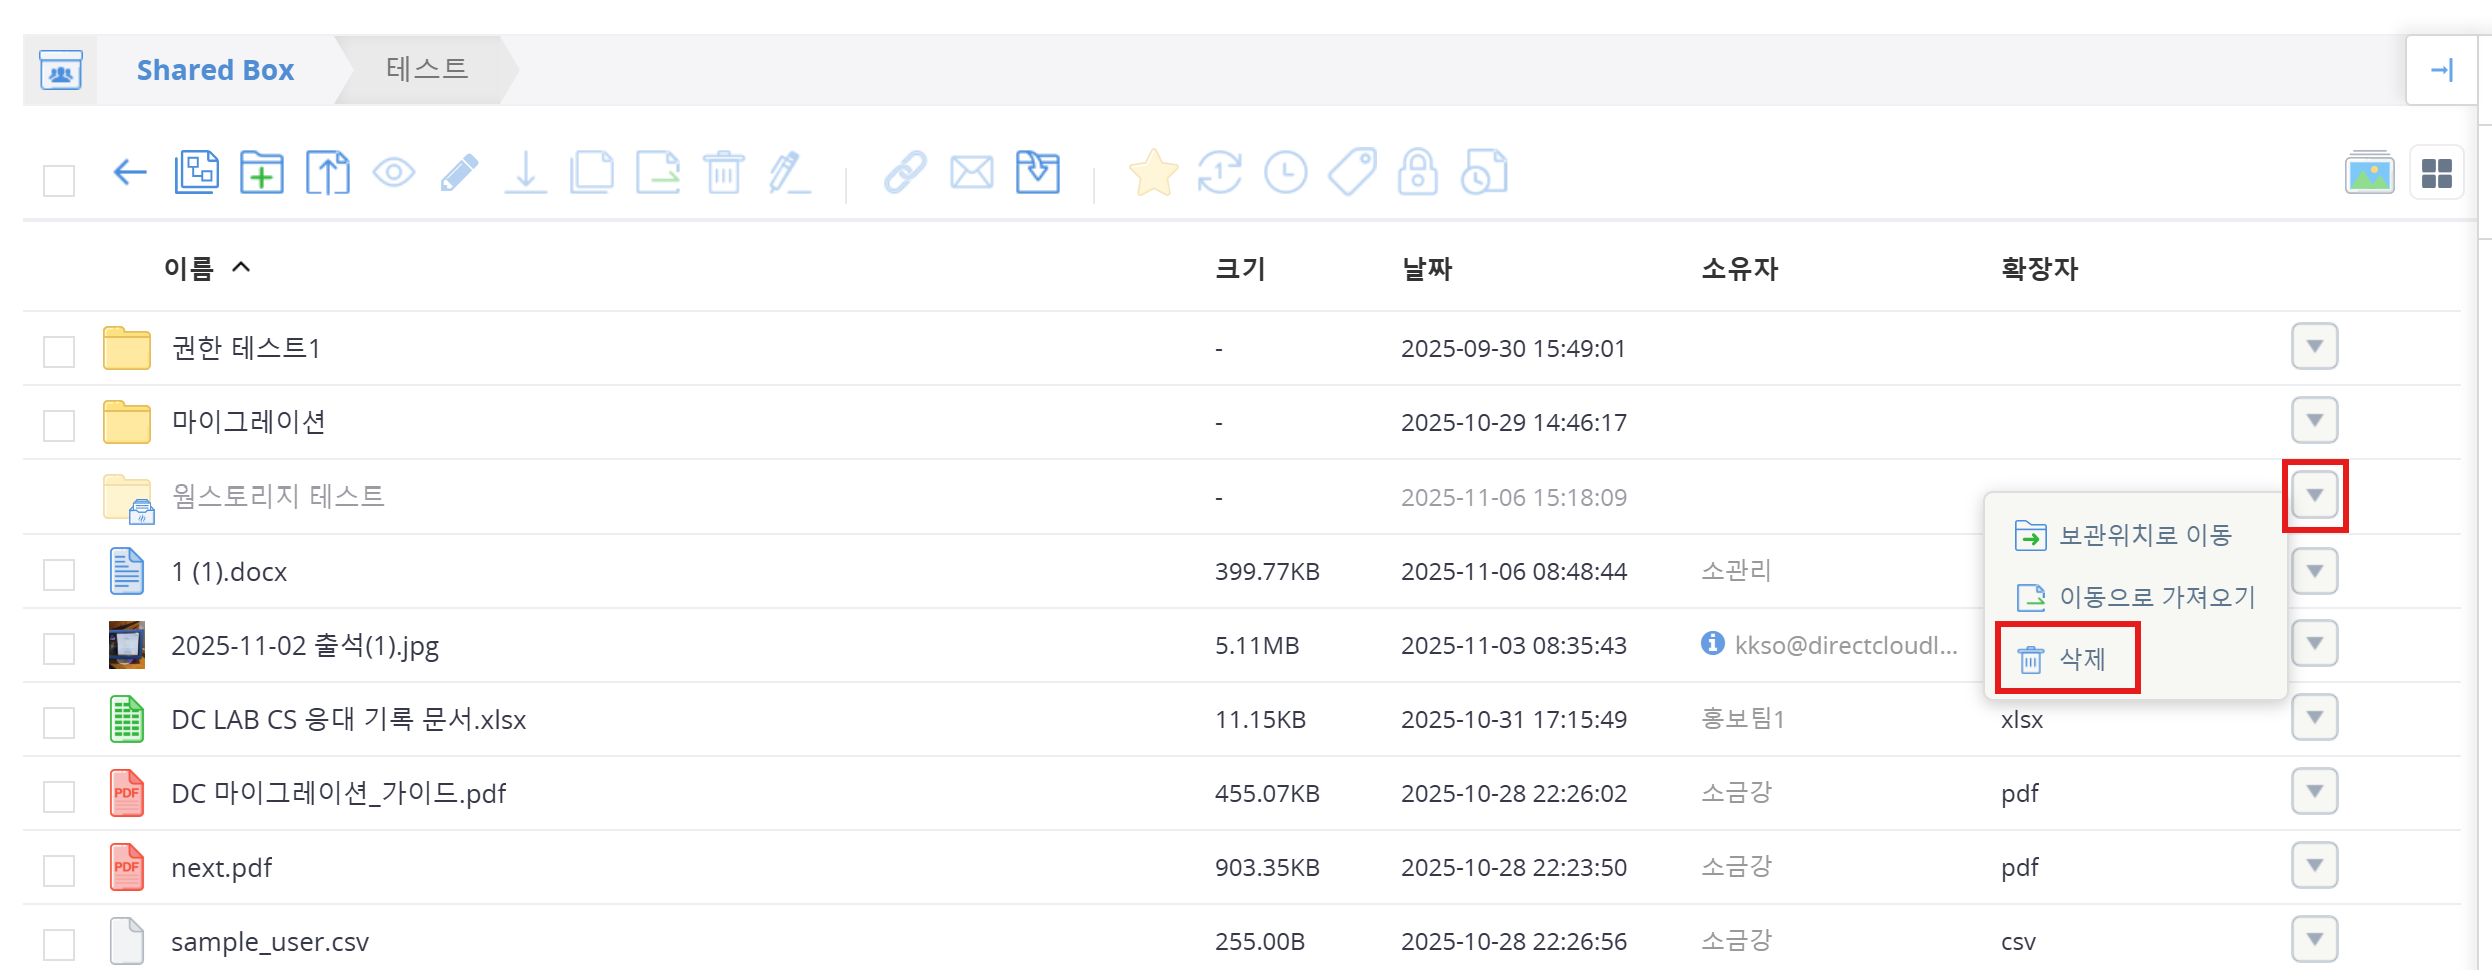The image size is (2492, 970).
Task: Open dropdown arrow for DC 마이그레이션_가이드.pdf
Action: [2314, 791]
